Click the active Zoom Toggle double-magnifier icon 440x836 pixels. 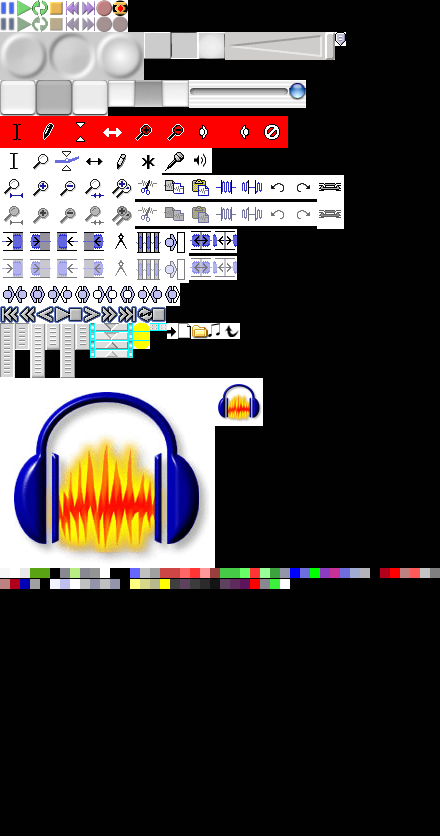[122, 188]
